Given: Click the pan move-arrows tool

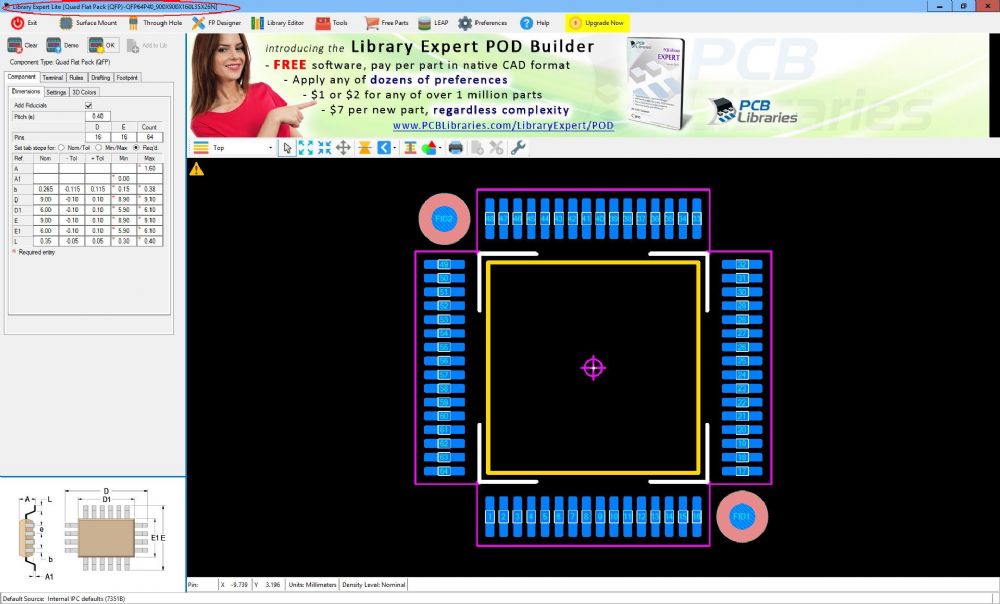Looking at the screenshot, I should coord(343,148).
